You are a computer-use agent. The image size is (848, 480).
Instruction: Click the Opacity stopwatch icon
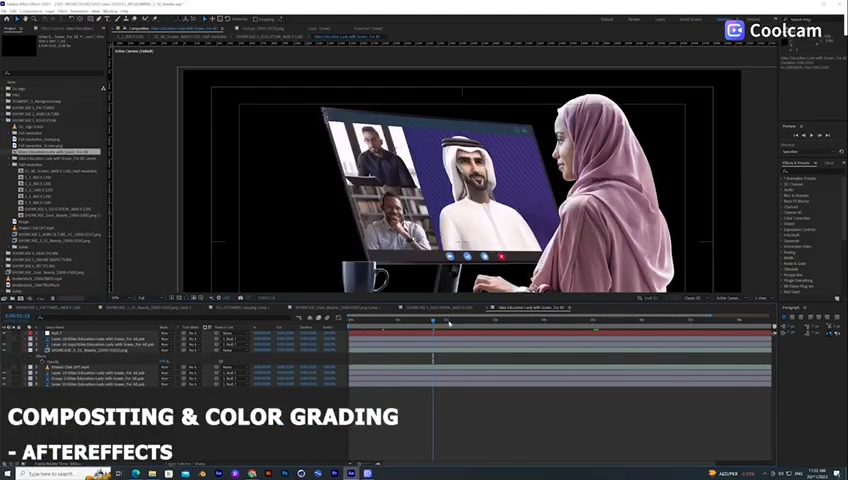tap(42, 362)
